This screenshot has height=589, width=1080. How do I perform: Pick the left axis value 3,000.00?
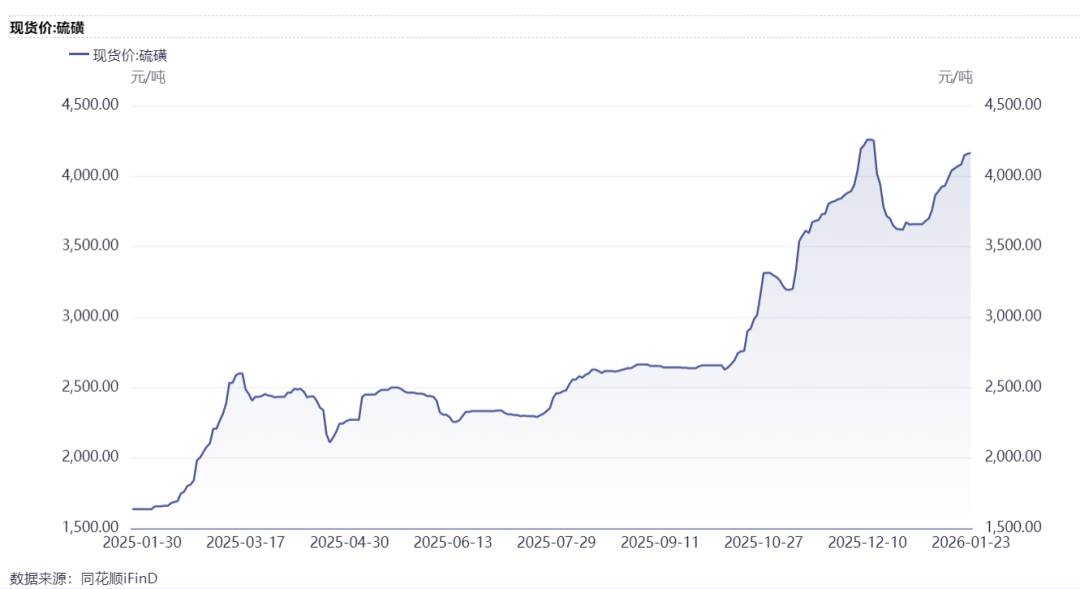[x=90, y=316]
